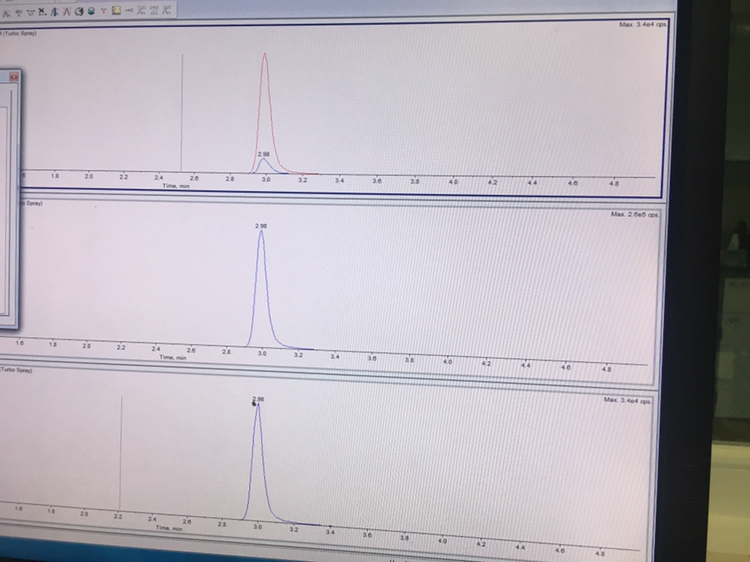Select the small blue peak in the top chromatogram
This screenshot has height=562, width=750.
[264, 165]
